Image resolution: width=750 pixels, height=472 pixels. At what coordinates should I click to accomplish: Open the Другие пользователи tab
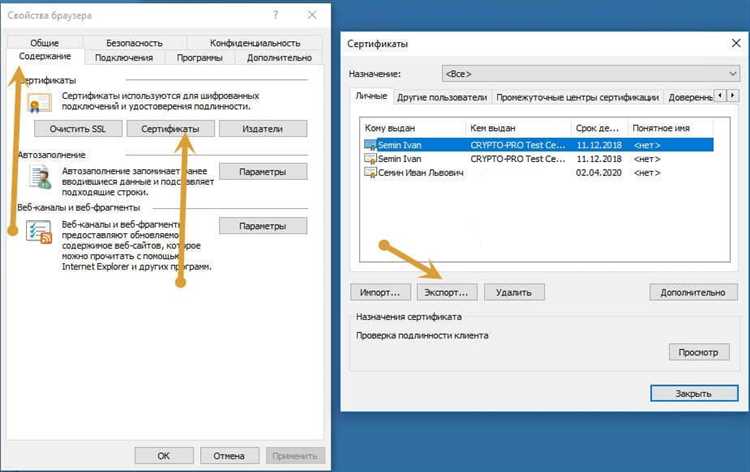[442, 97]
